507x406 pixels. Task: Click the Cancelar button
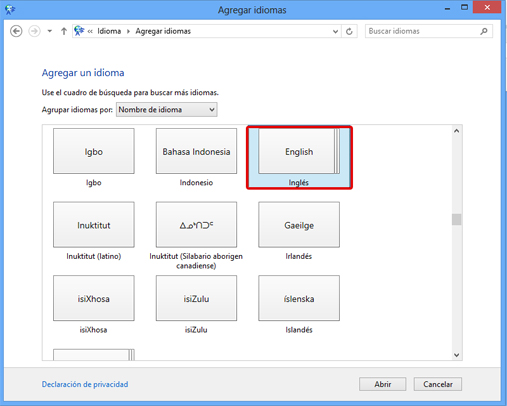pos(438,384)
